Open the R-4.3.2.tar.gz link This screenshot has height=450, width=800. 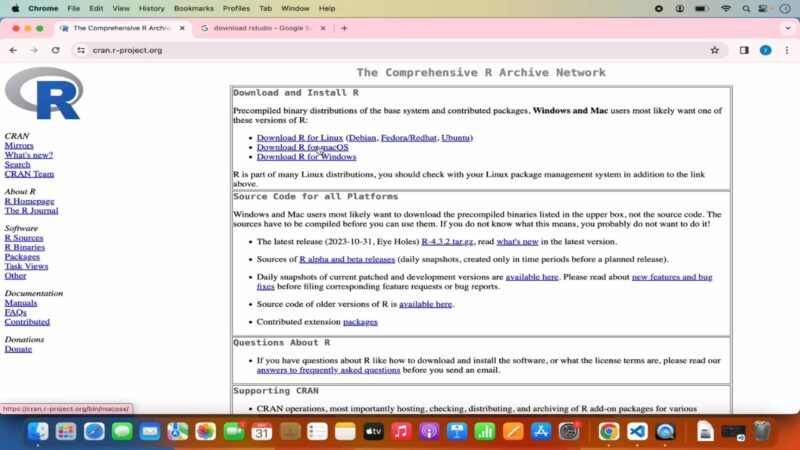(447, 241)
